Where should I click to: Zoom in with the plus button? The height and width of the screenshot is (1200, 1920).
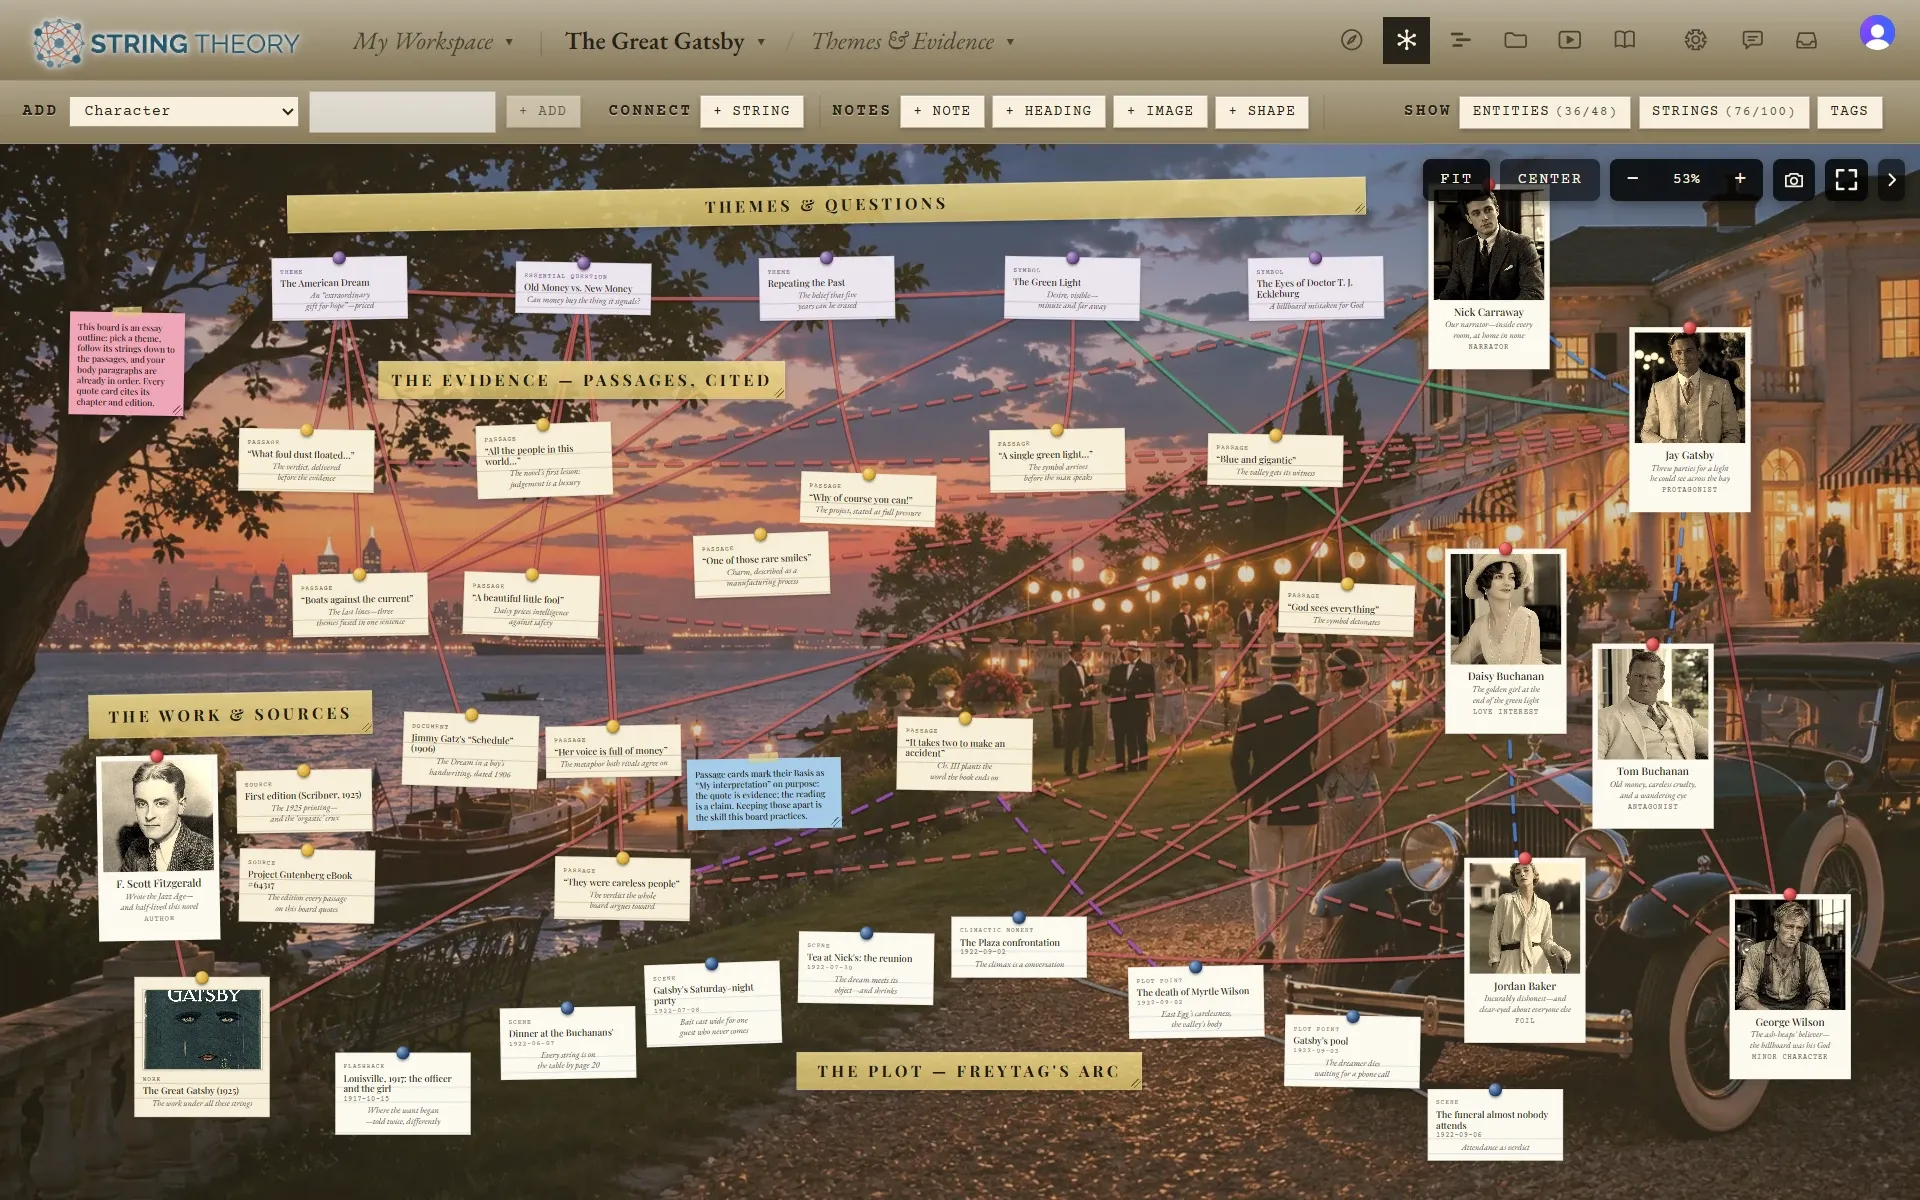pyautogui.click(x=1740, y=179)
